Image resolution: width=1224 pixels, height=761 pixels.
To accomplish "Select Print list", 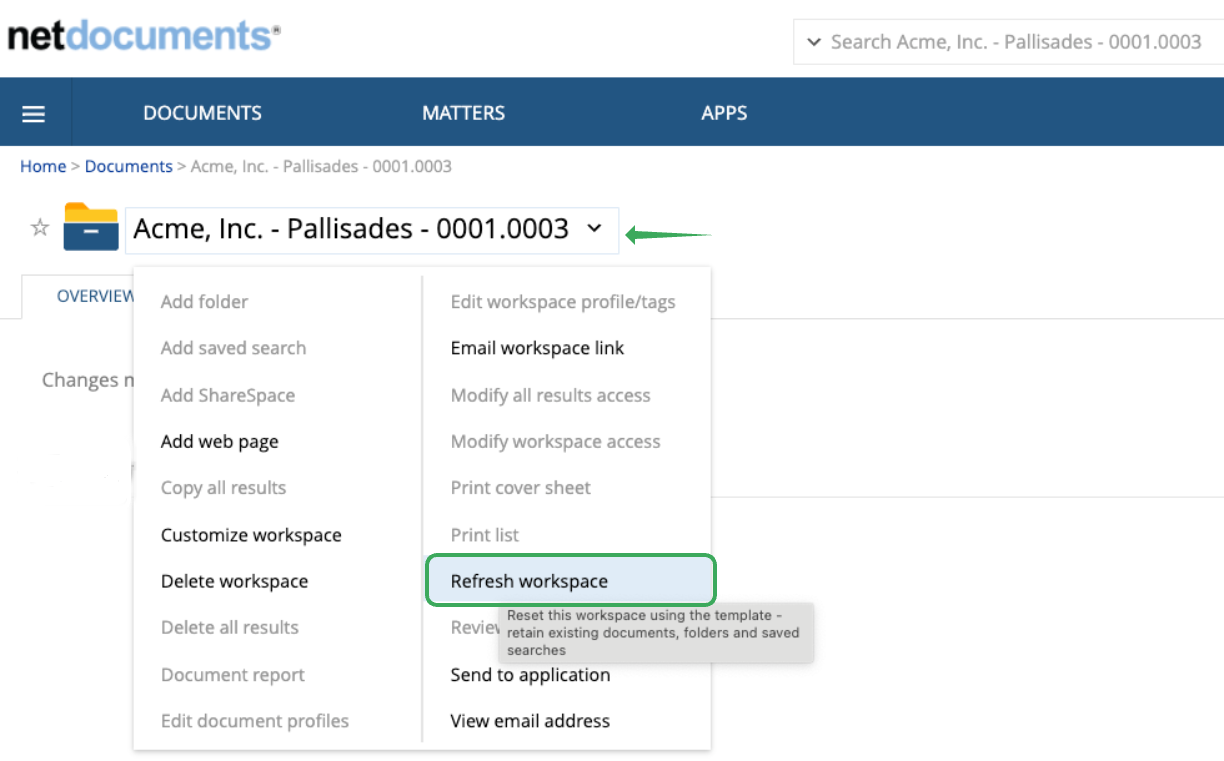I will pos(485,535).
